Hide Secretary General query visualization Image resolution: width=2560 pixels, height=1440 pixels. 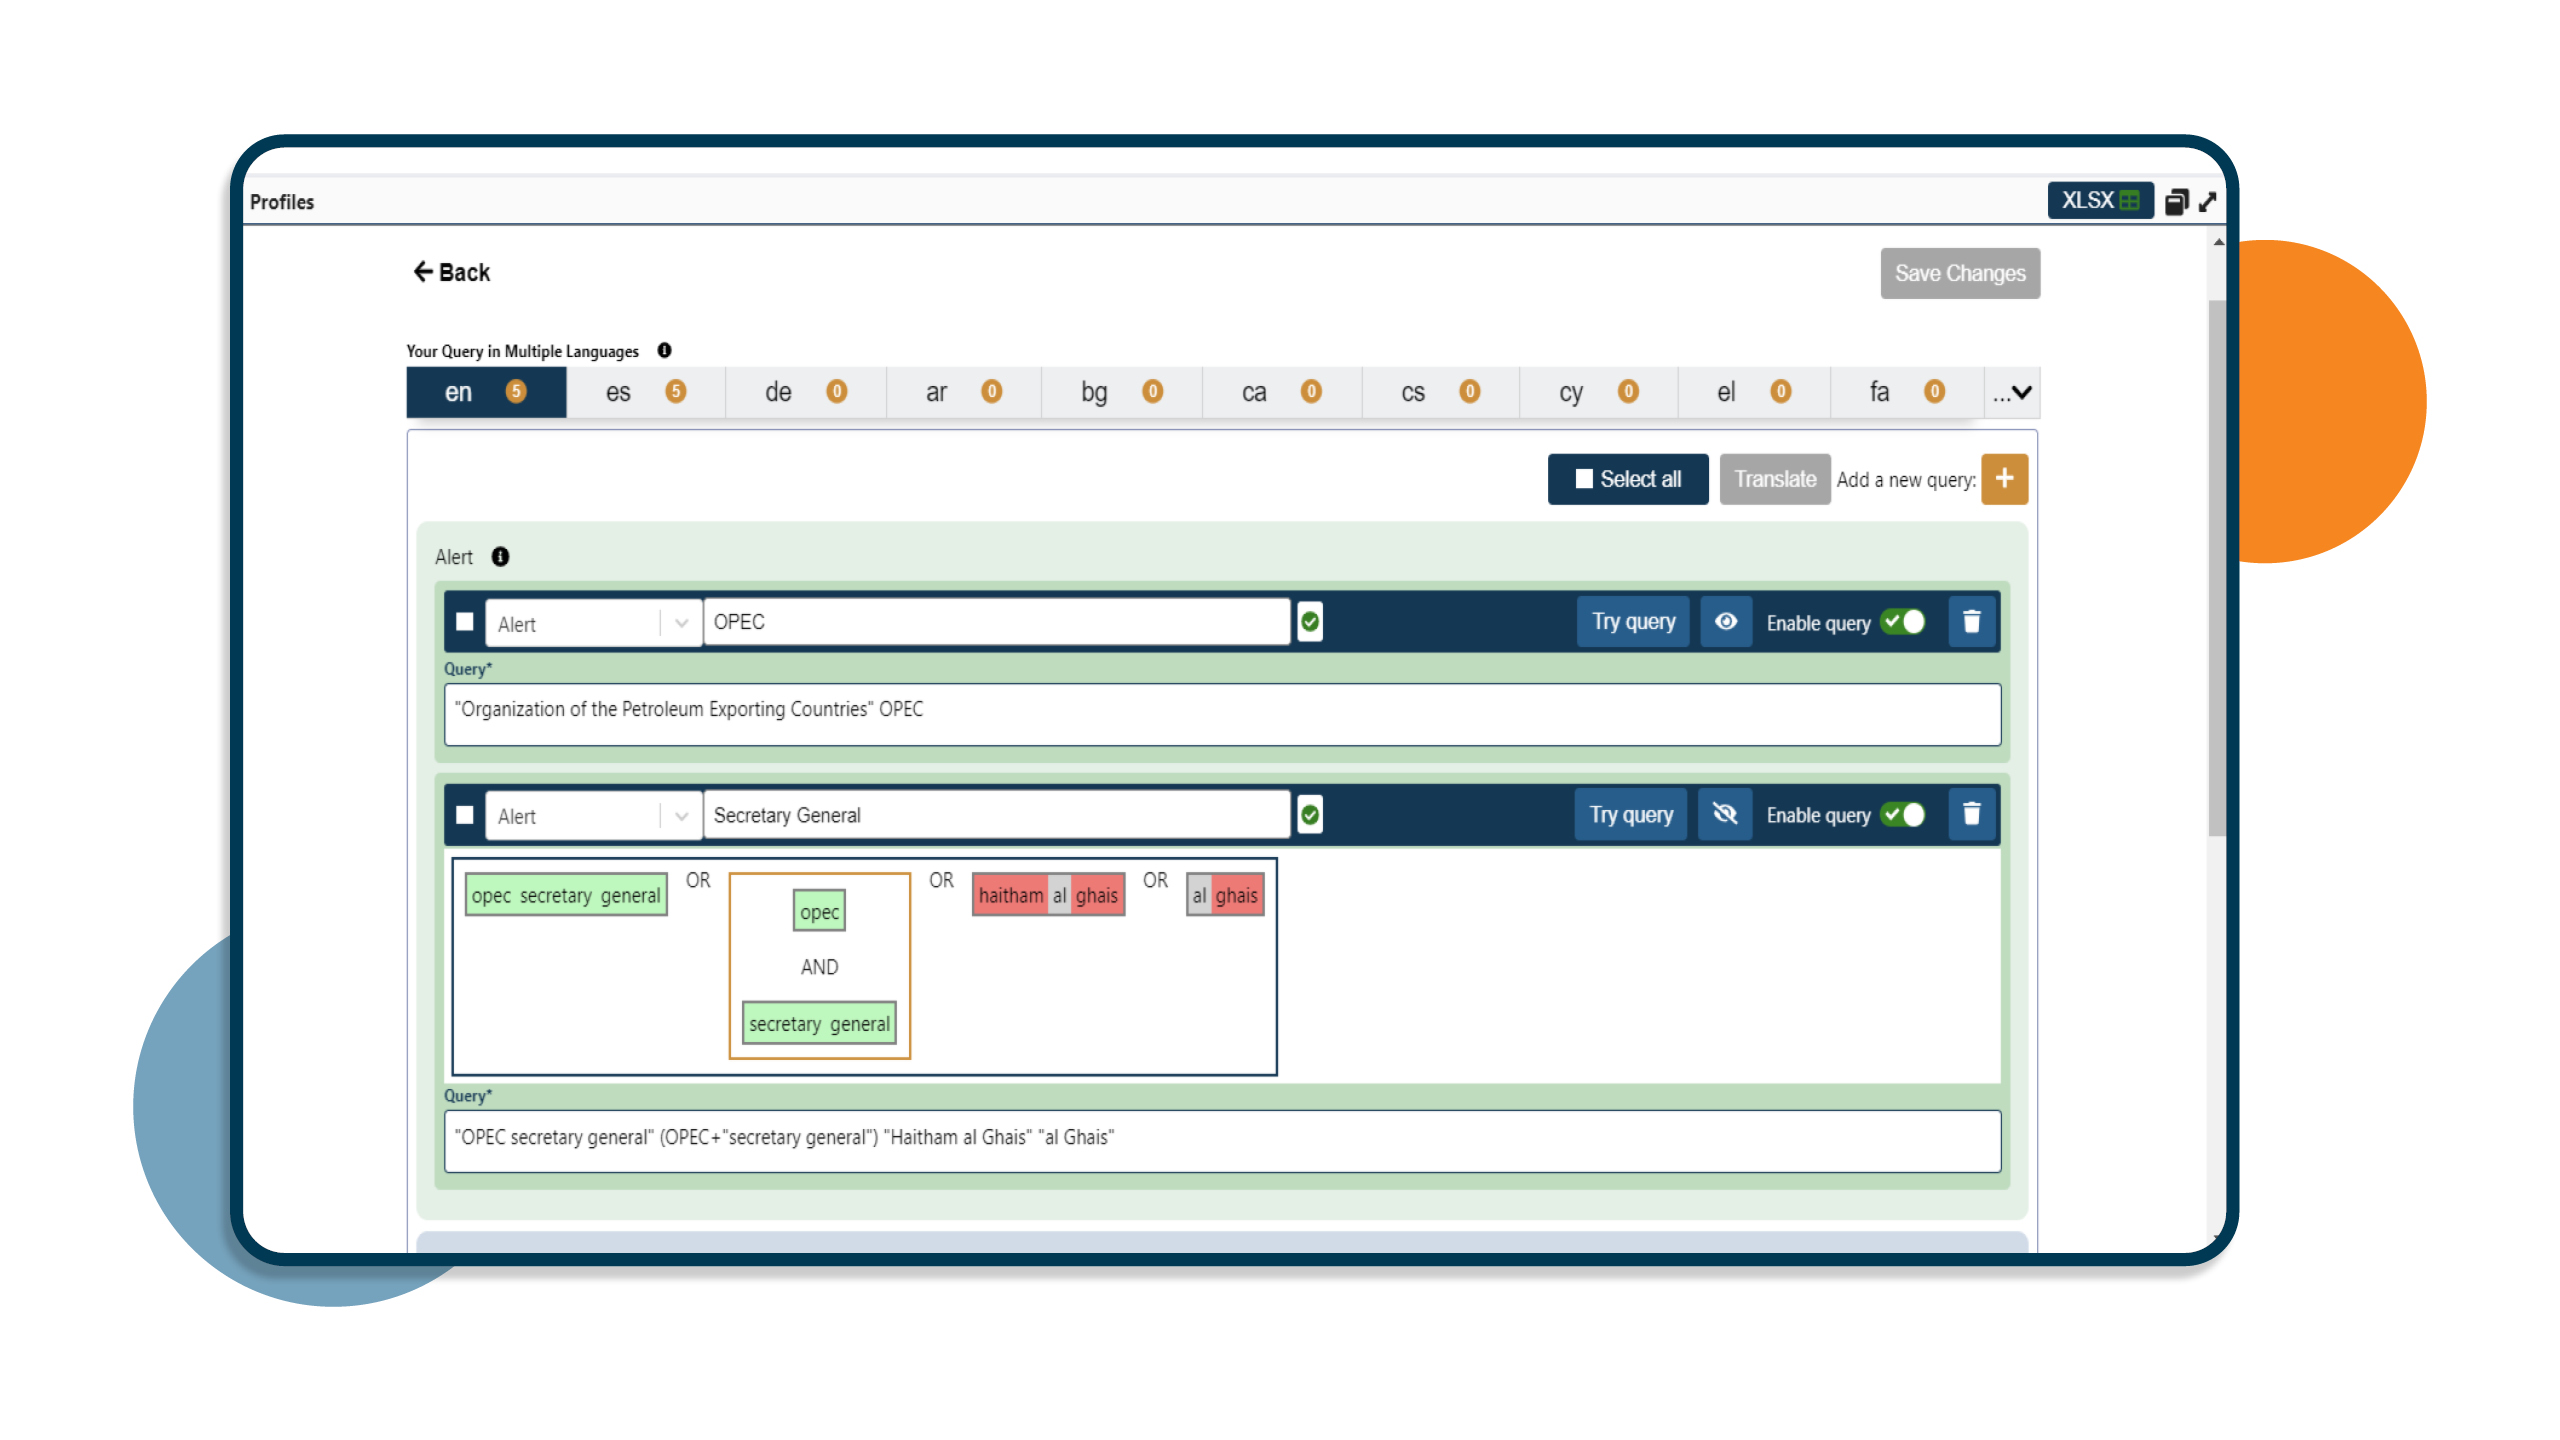point(1724,814)
